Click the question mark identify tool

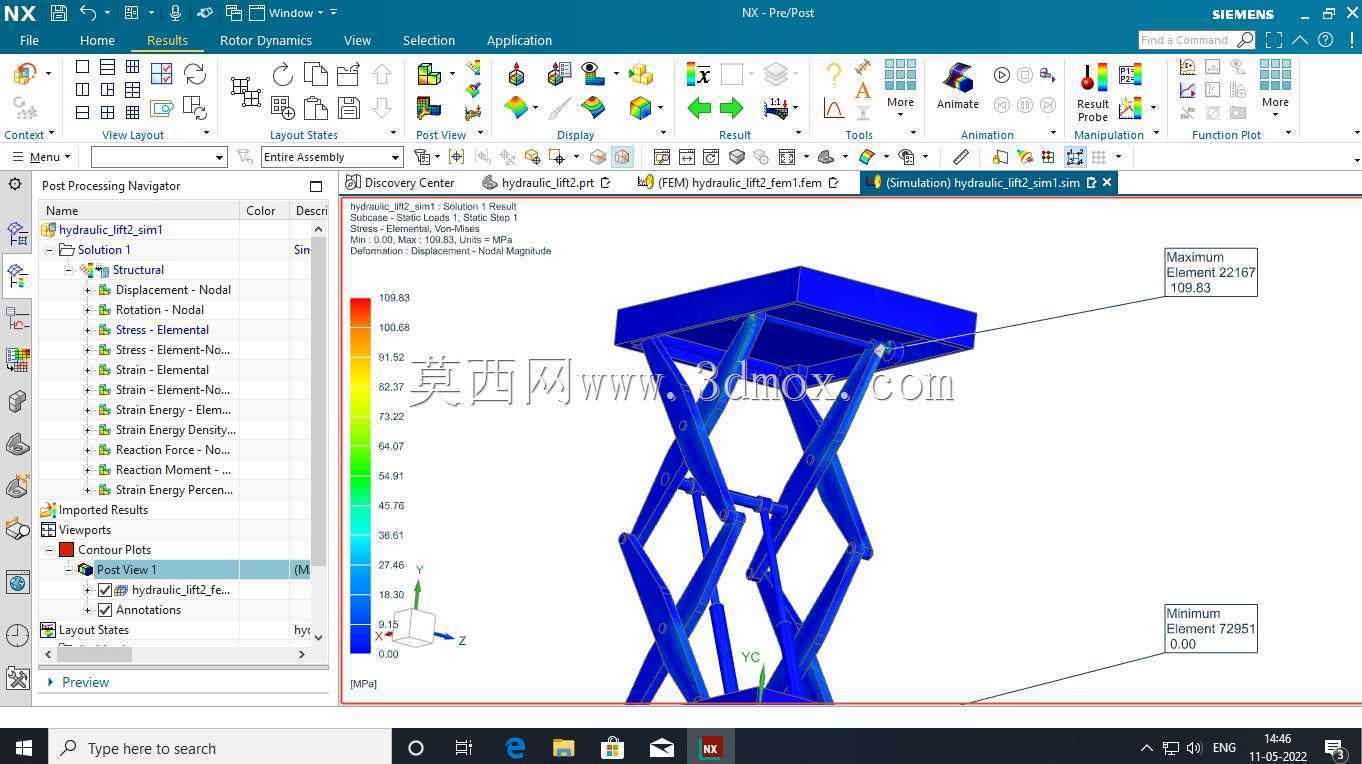click(833, 73)
